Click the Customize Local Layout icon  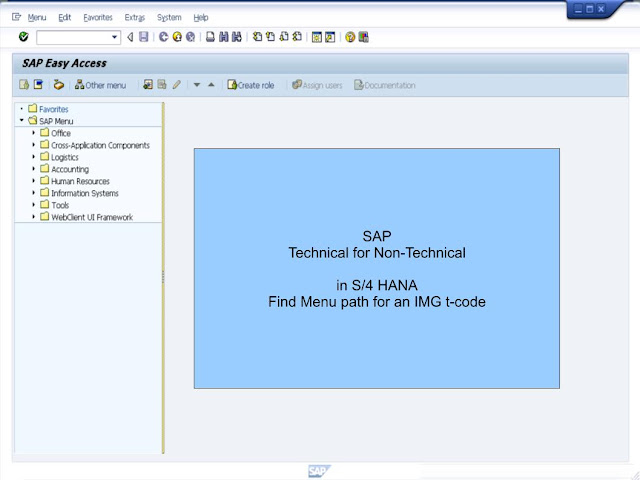(364, 37)
